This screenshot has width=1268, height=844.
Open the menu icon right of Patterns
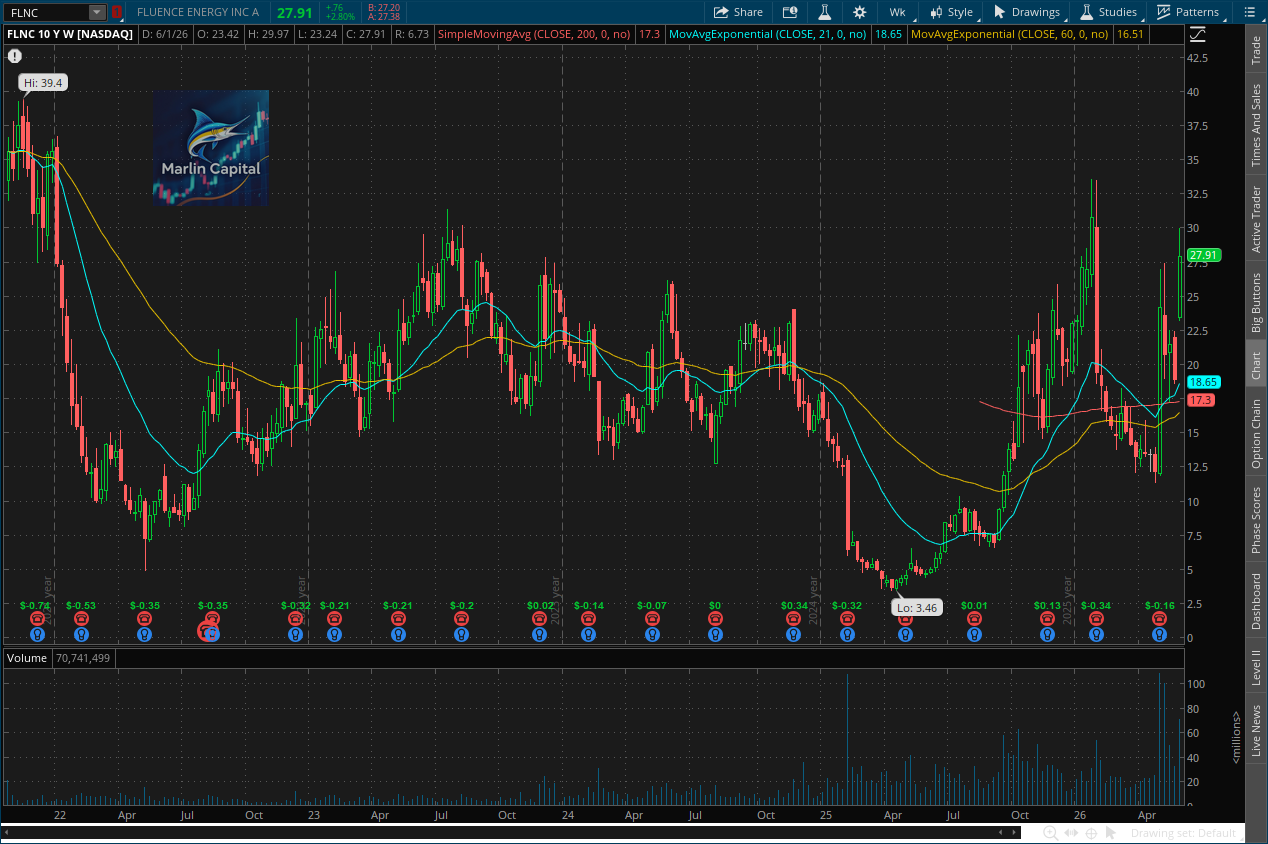(x=1249, y=12)
